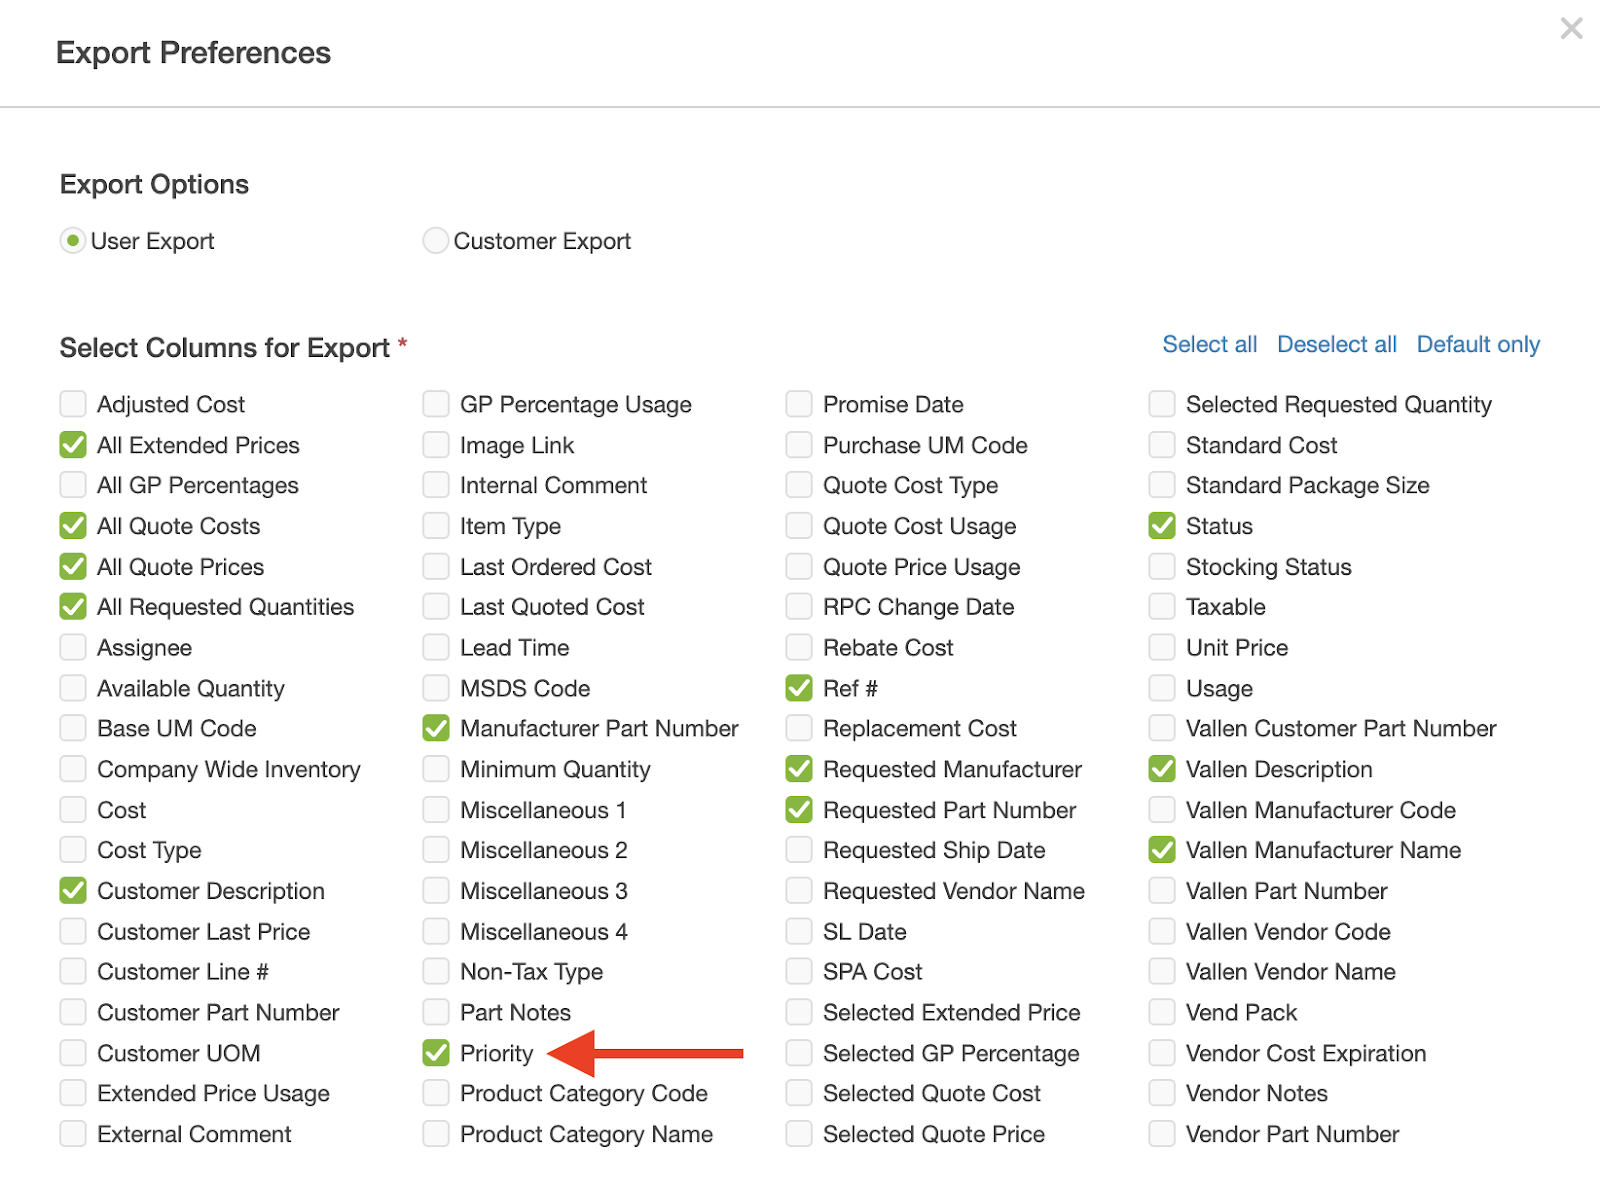
Task: Untick the Status checkbox
Action: click(x=1162, y=526)
